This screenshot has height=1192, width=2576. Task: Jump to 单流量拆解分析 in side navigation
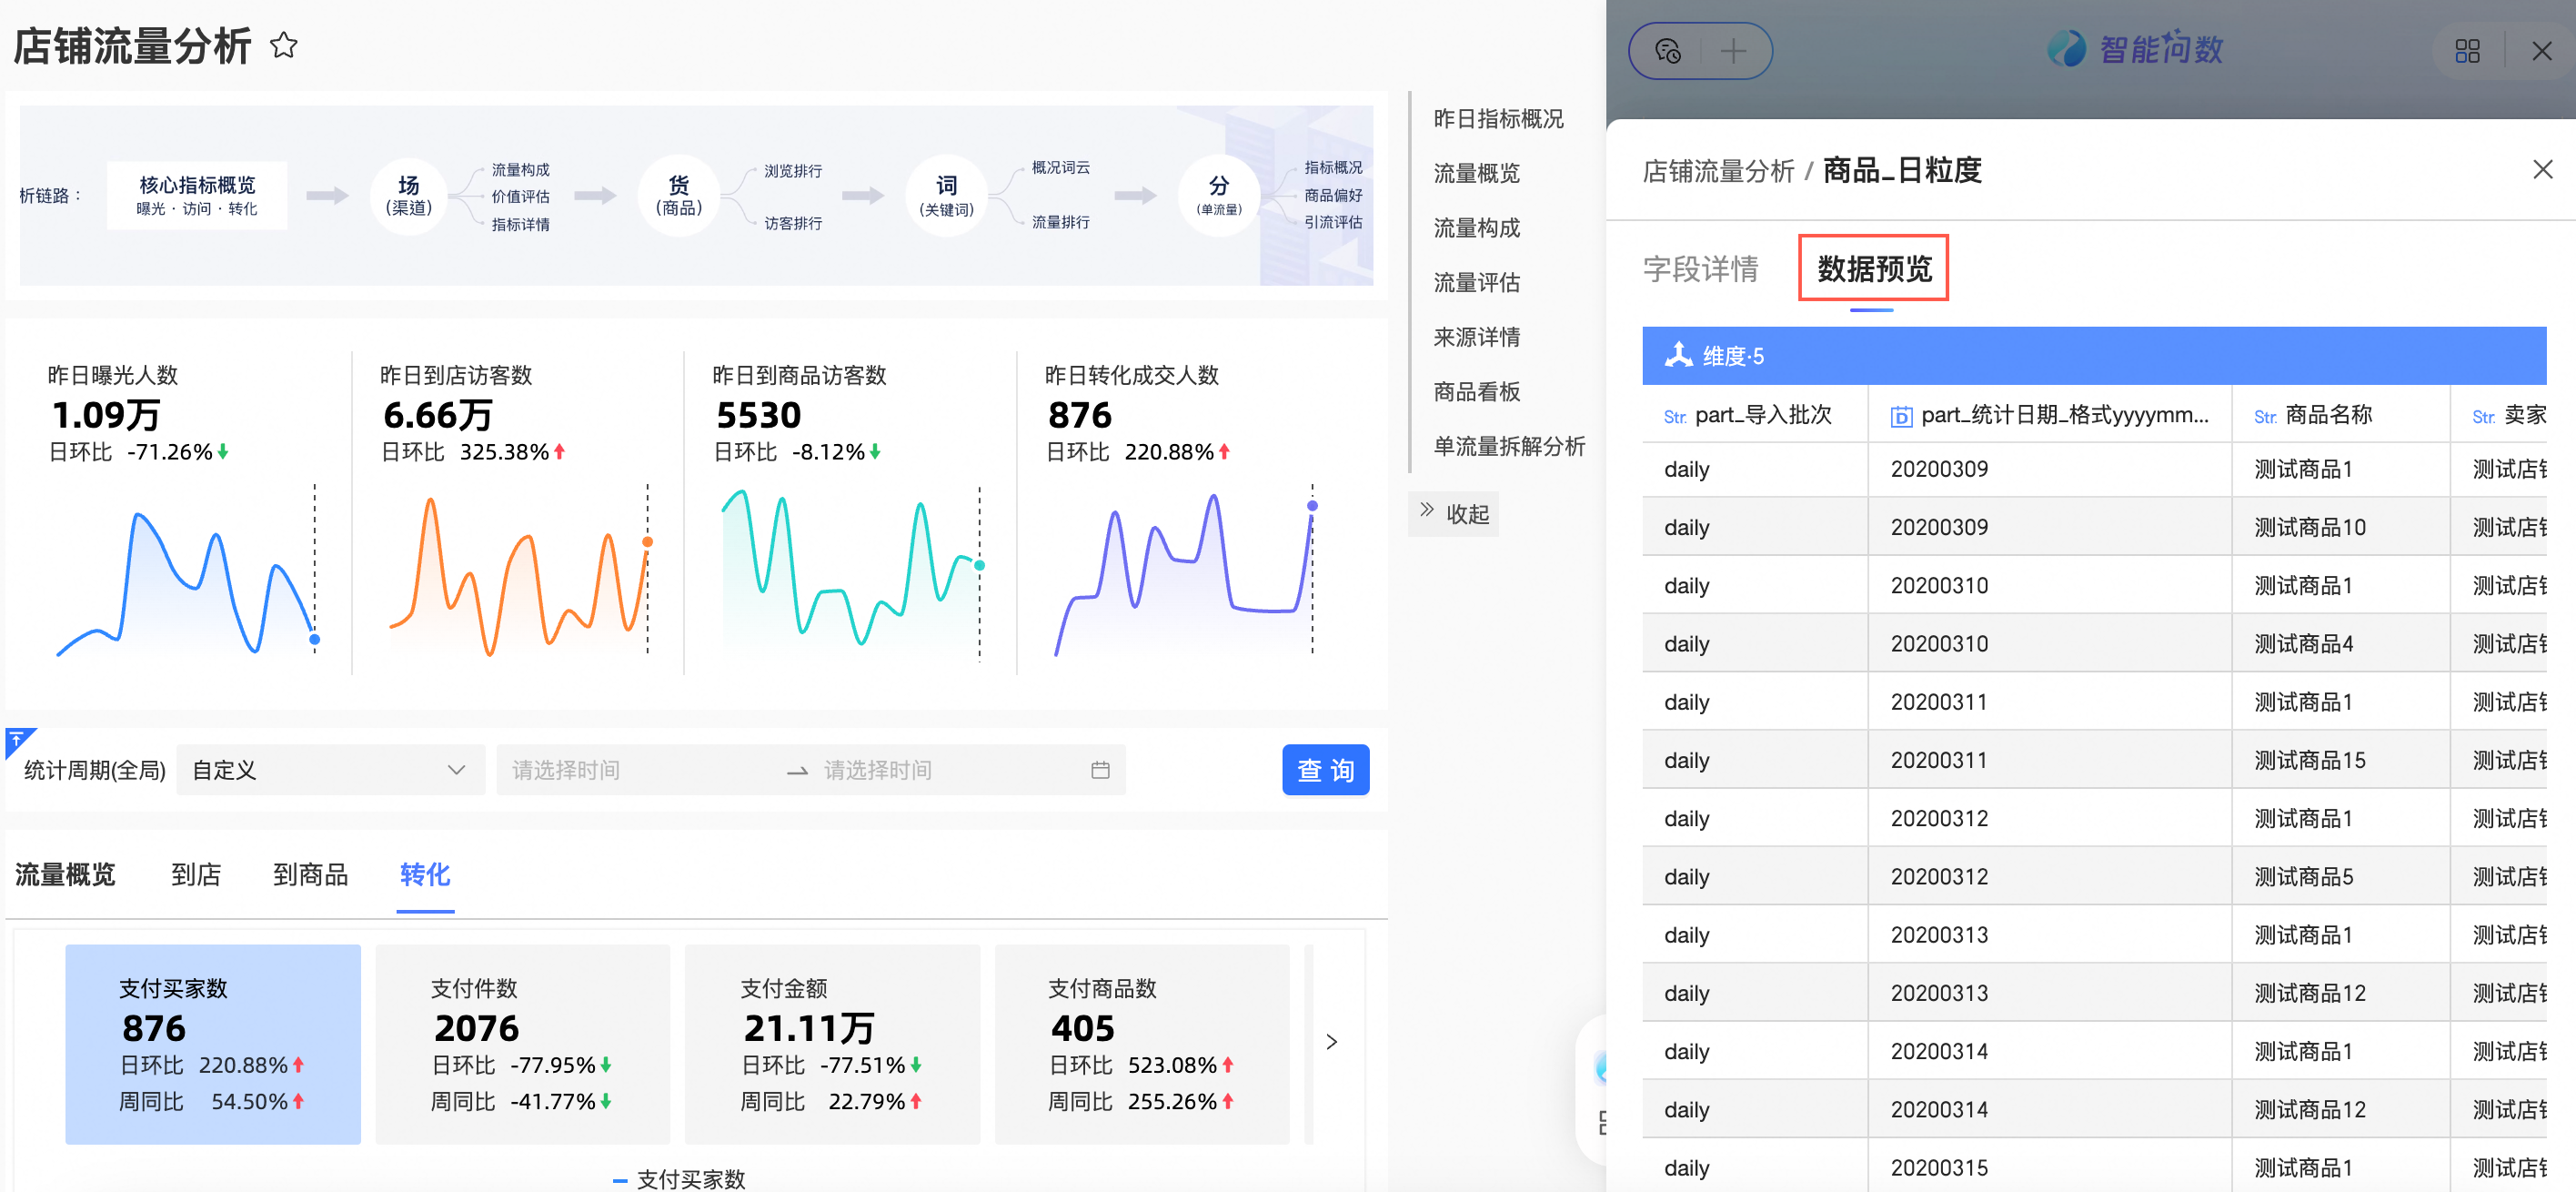click(1508, 446)
